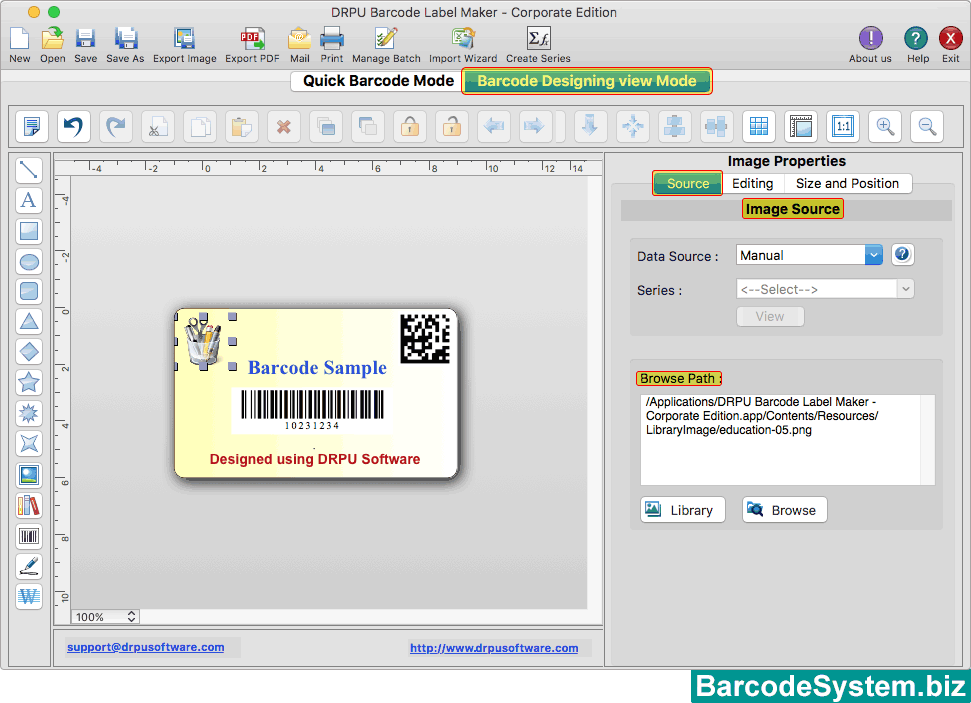Copy the selected object
Viewport: 971px width, 703px height.
pos(200,127)
